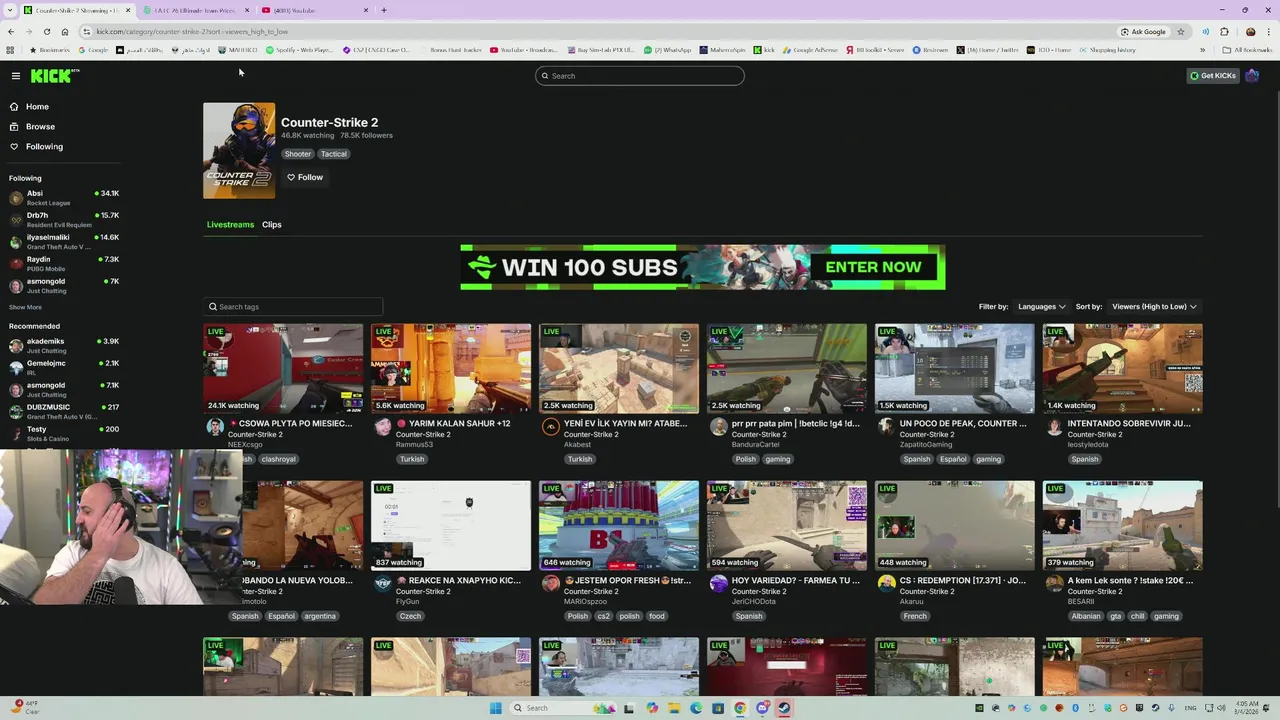The width and height of the screenshot is (1280, 720).
Task: Click the BanduraCartel streamer avatar
Action: (718, 427)
